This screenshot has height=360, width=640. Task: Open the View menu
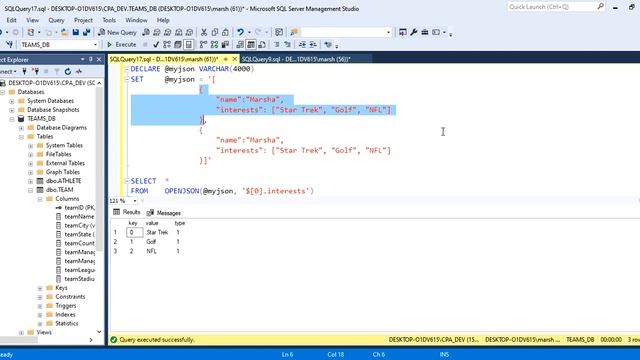33,20
